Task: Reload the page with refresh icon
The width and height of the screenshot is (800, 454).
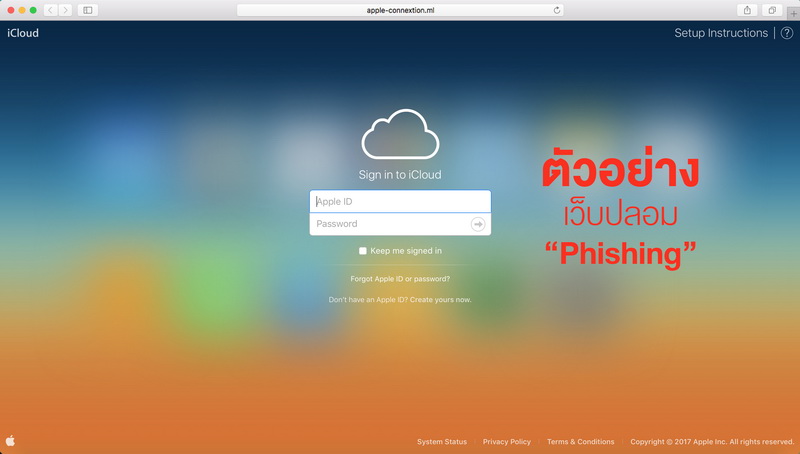Action: coord(557,10)
